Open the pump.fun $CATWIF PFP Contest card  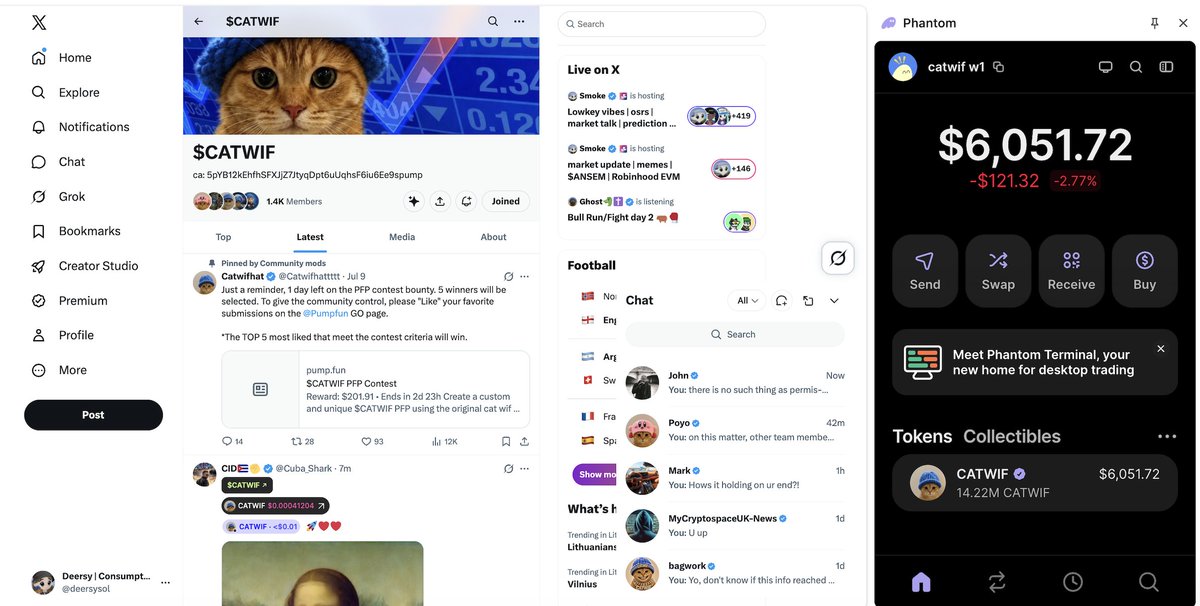(376, 389)
